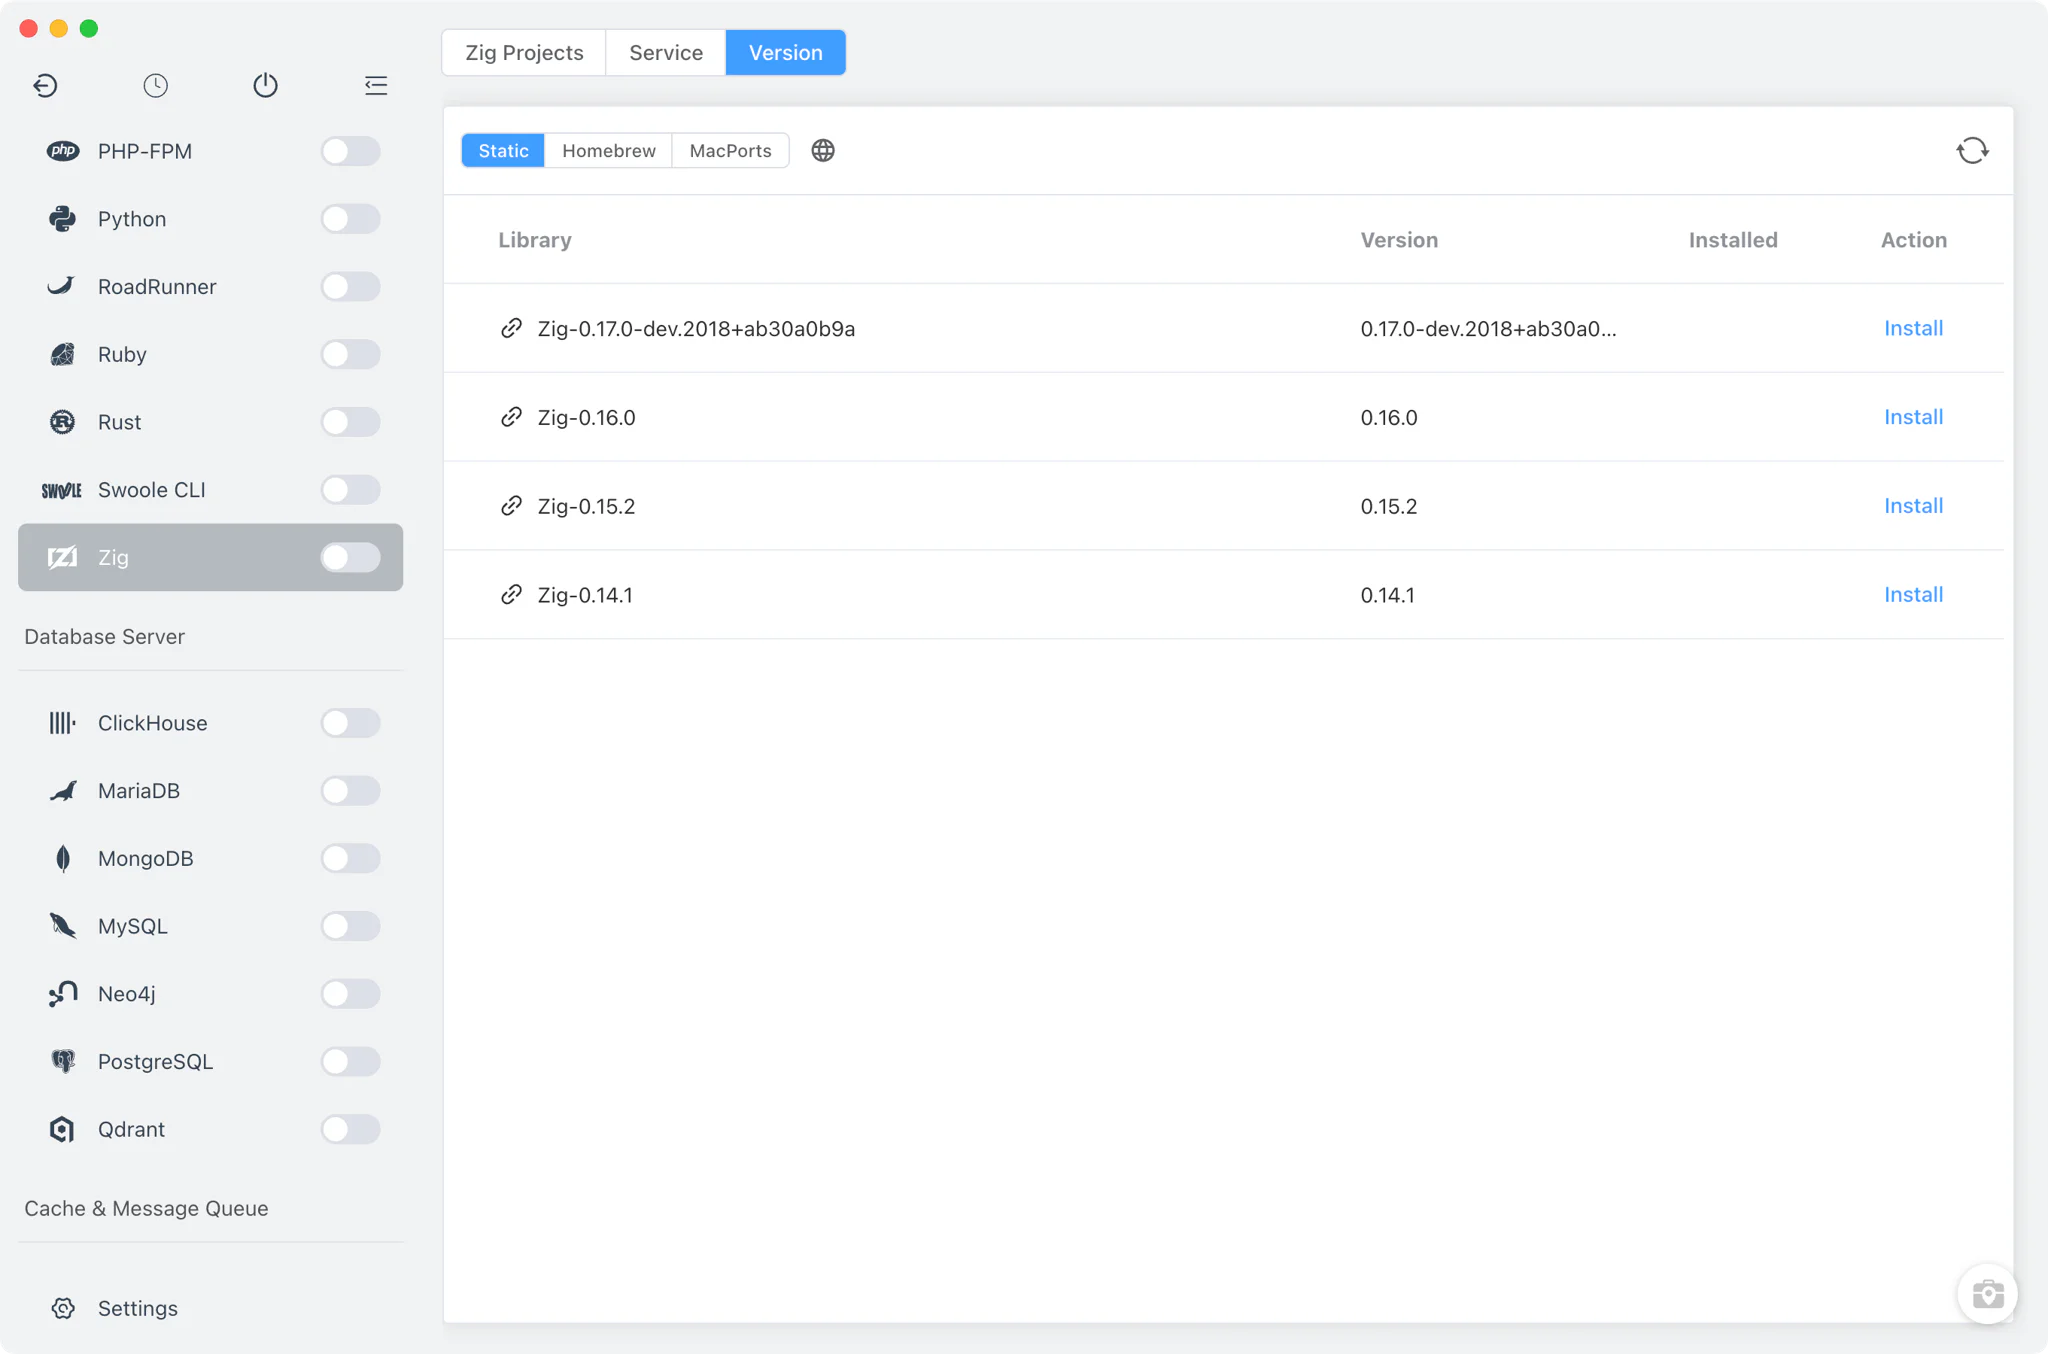Click the Zig-0.17.0-dev.2018+ab30a0b9a library name
Viewport: 2048px width, 1354px height.
[696, 328]
